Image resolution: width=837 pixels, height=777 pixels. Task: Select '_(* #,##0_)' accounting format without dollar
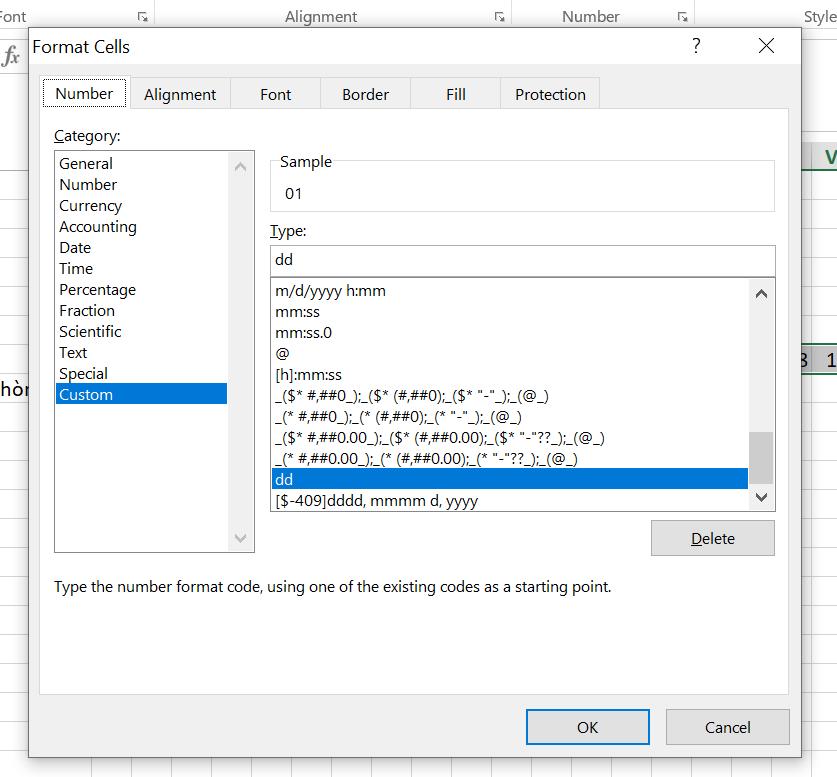510,417
